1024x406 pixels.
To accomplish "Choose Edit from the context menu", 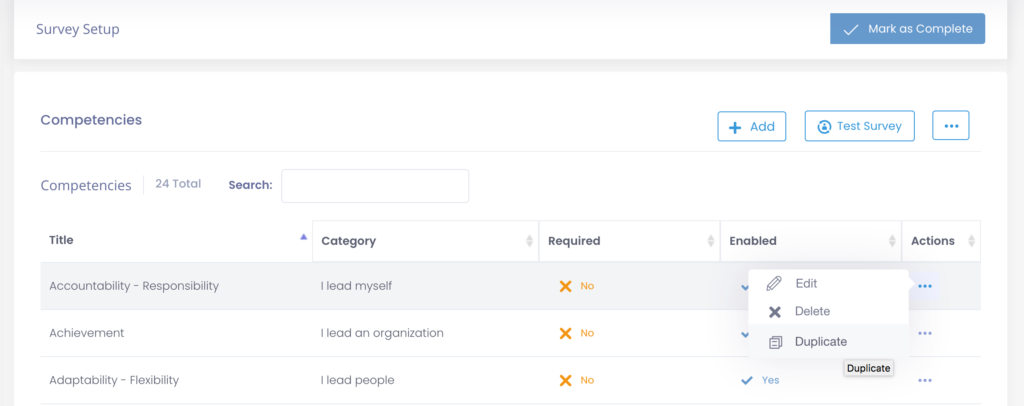I will click(806, 284).
